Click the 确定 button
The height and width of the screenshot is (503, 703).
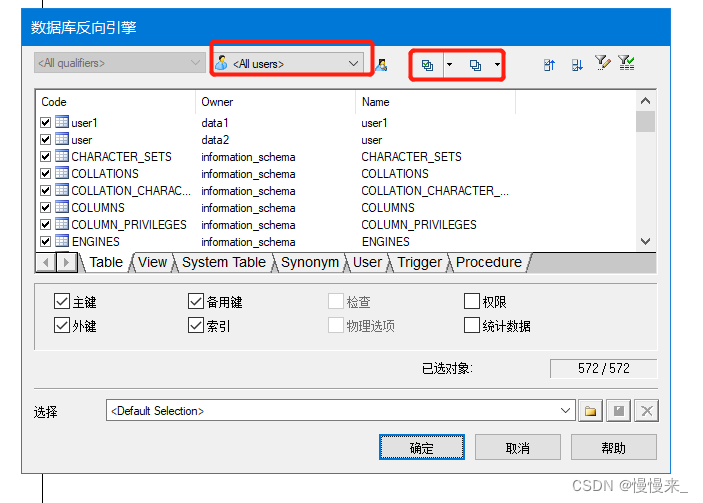click(x=421, y=447)
